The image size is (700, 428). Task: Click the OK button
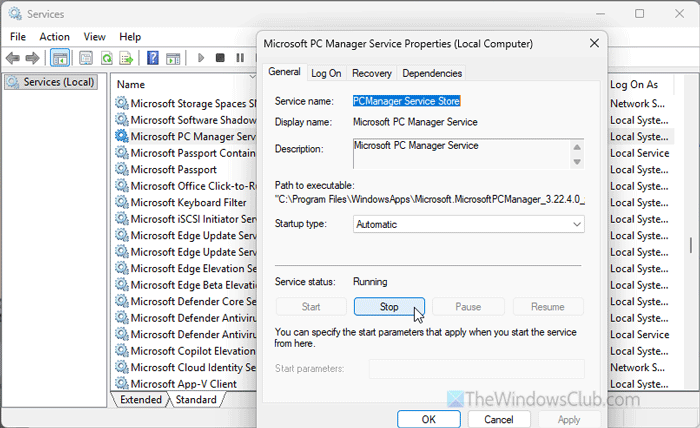pyautogui.click(x=429, y=419)
